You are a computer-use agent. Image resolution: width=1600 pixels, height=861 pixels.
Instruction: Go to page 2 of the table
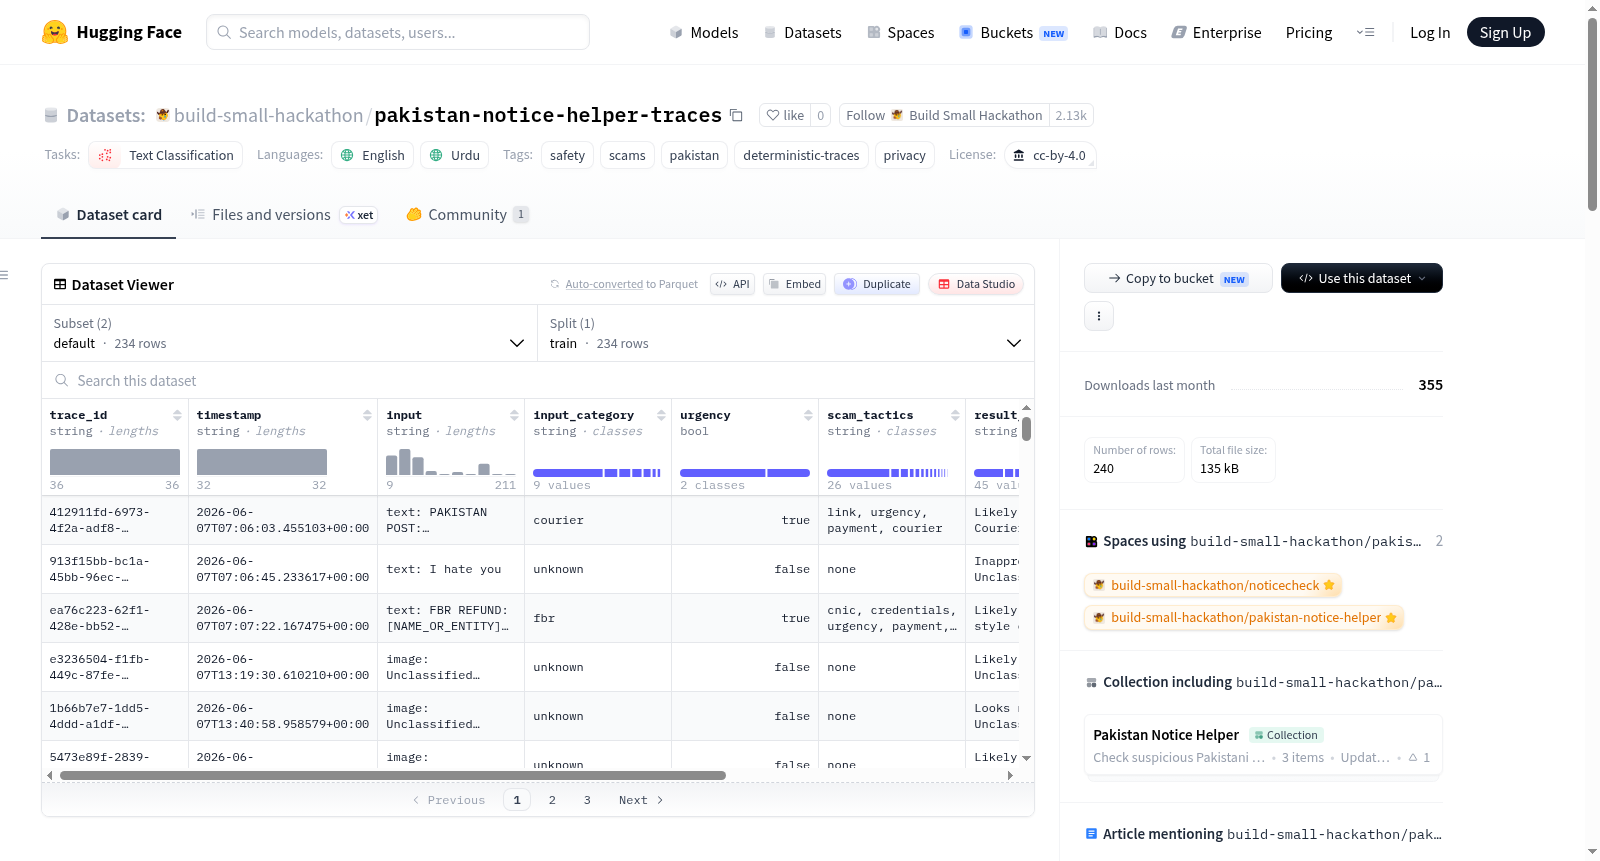point(552,800)
